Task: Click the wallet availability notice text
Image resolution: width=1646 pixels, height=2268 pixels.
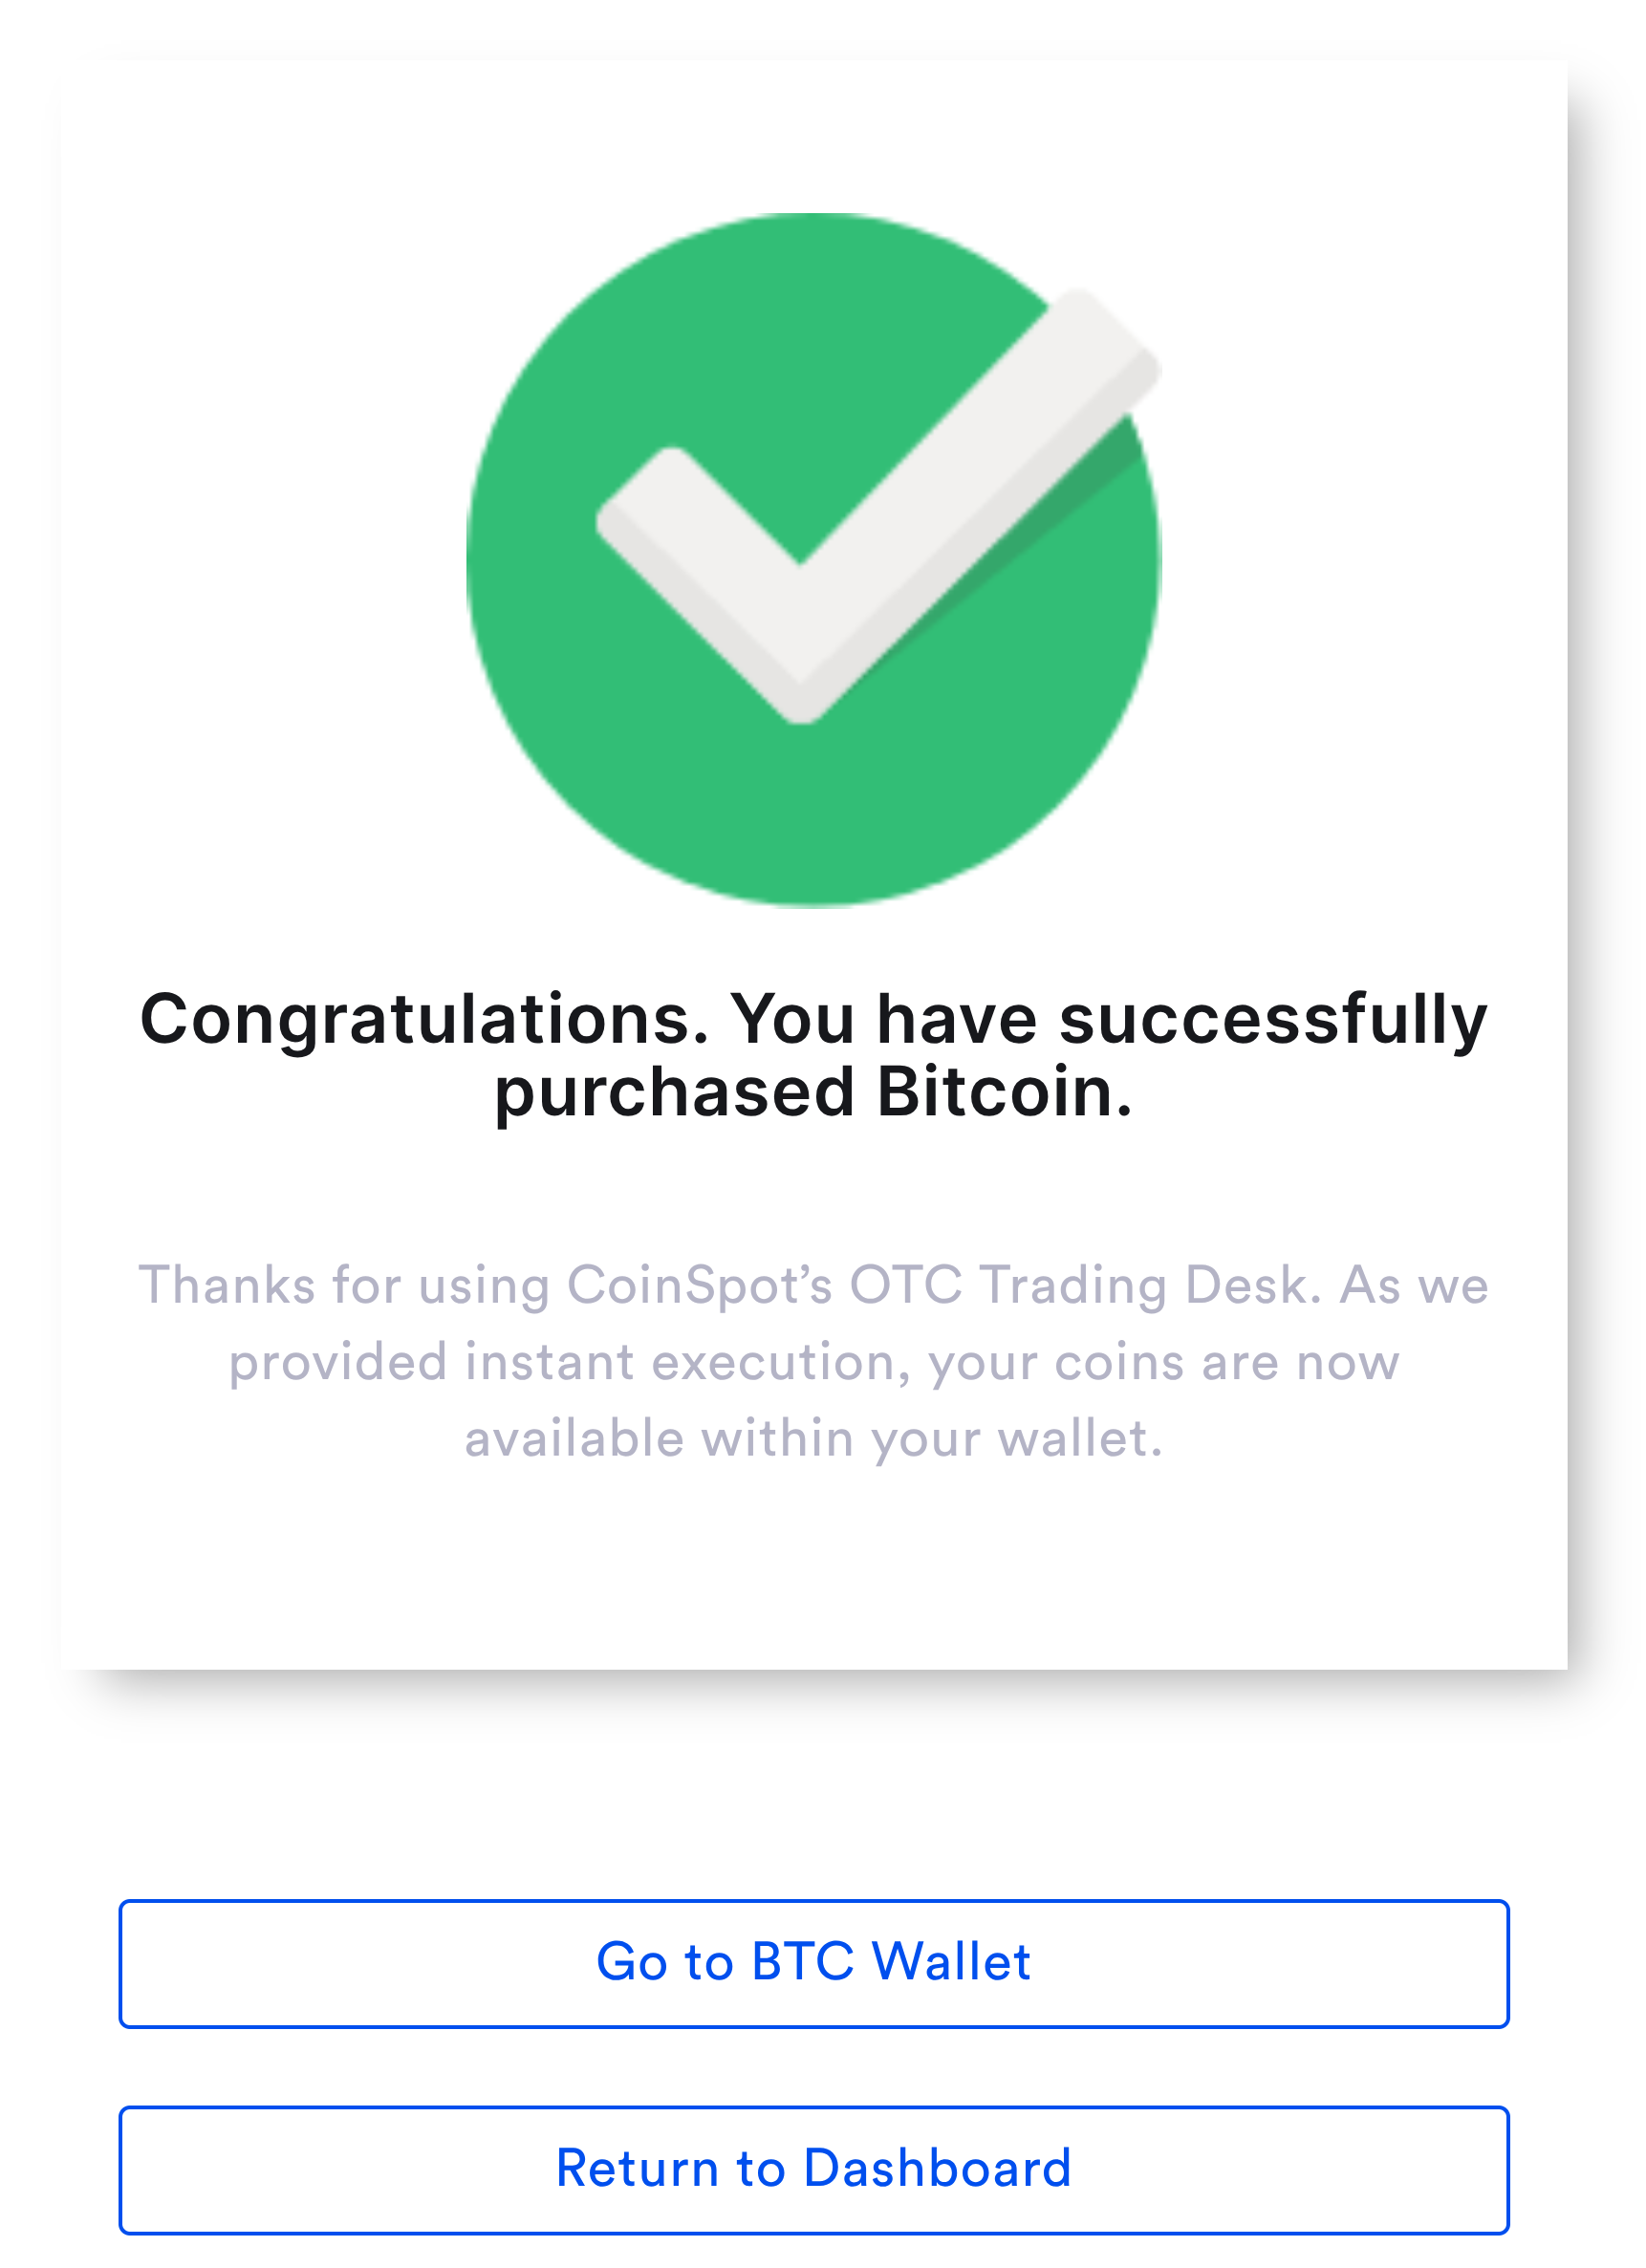Action: pyautogui.click(x=814, y=1437)
